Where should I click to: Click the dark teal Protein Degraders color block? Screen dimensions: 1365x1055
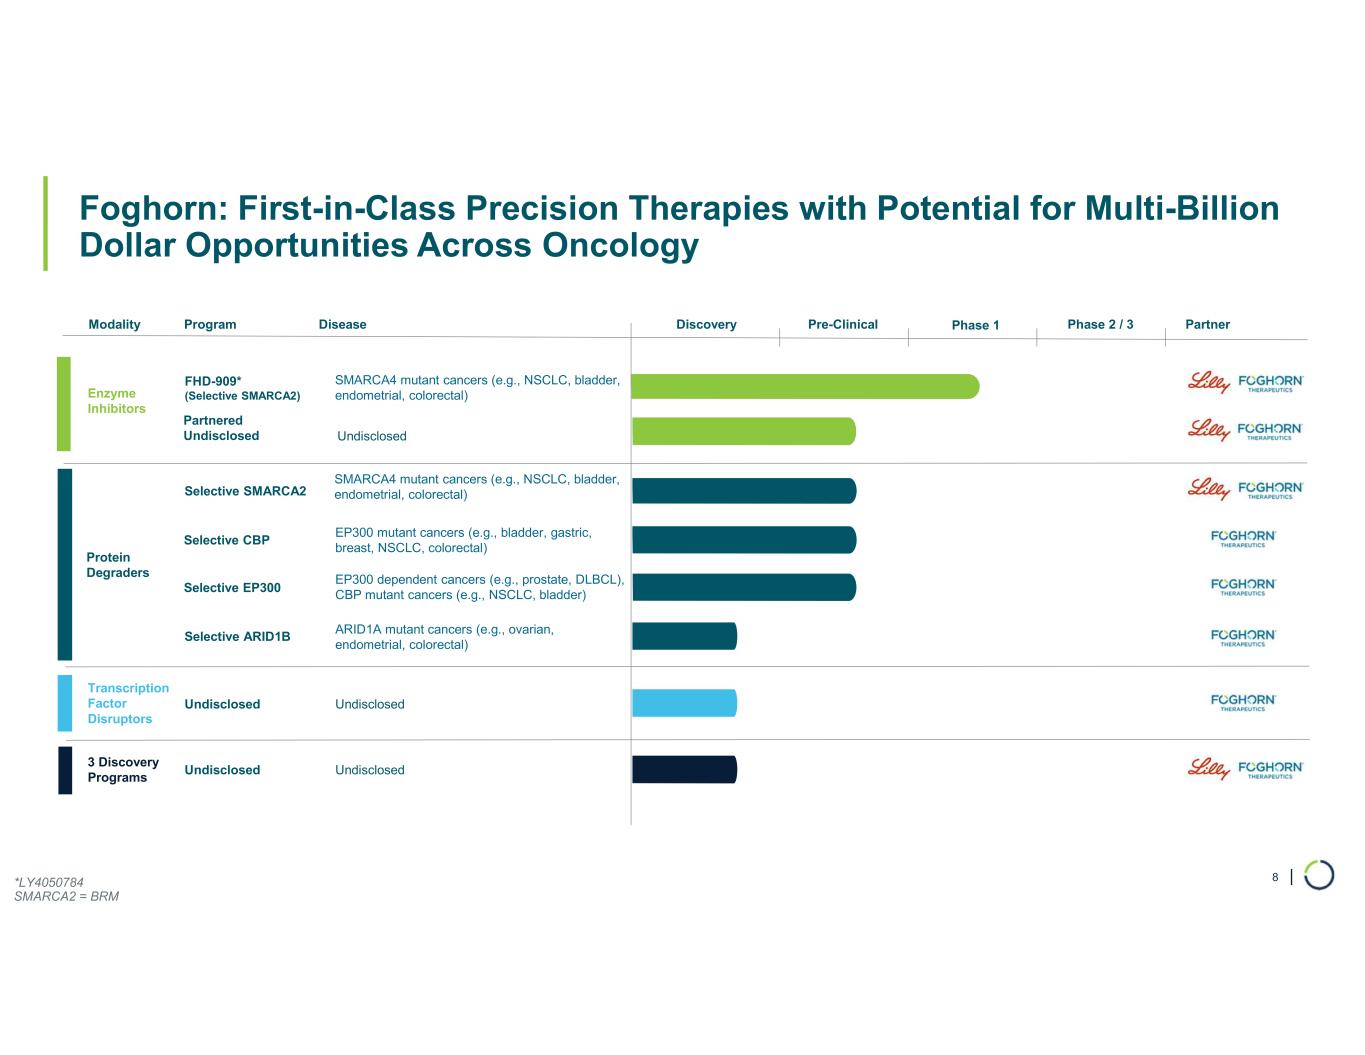pos(65,564)
